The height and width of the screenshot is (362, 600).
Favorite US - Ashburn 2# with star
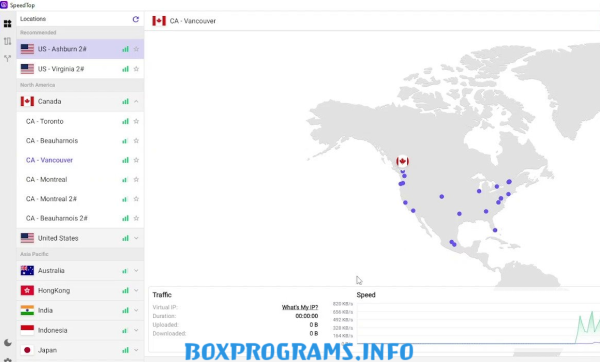click(136, 49)
